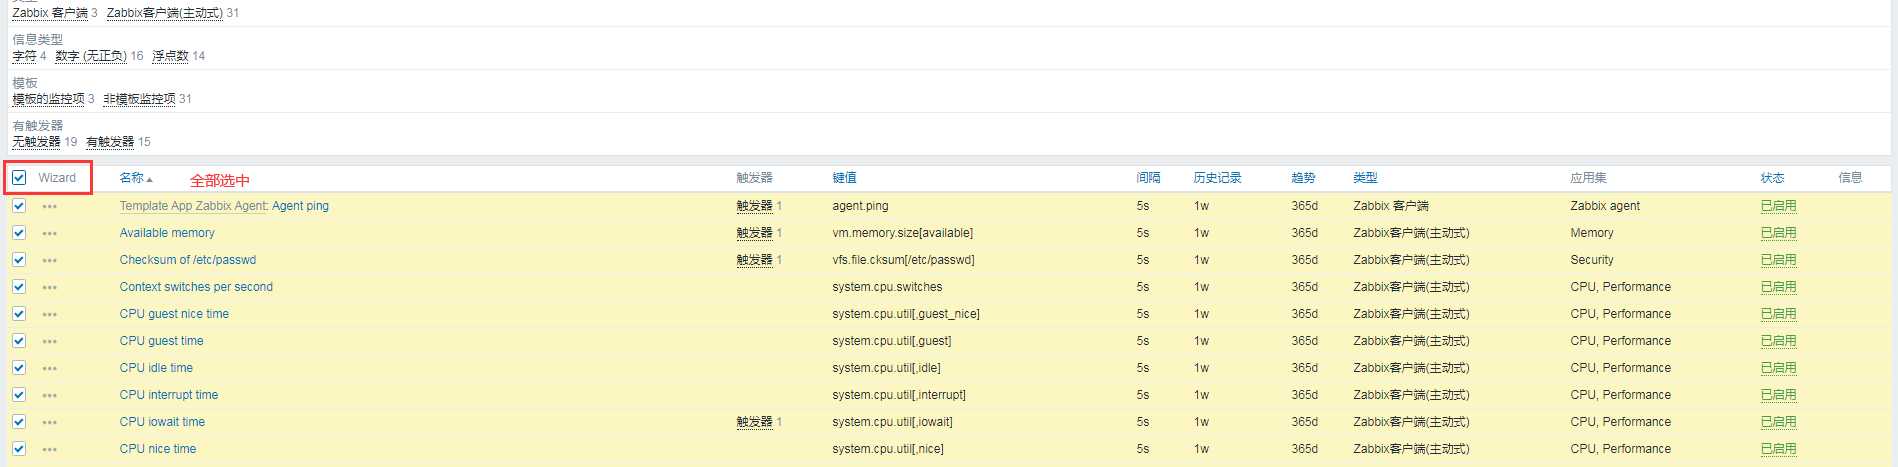1898x467 pixels.
Task: Show 触发器 for the Available memory row
Action: 754,233
